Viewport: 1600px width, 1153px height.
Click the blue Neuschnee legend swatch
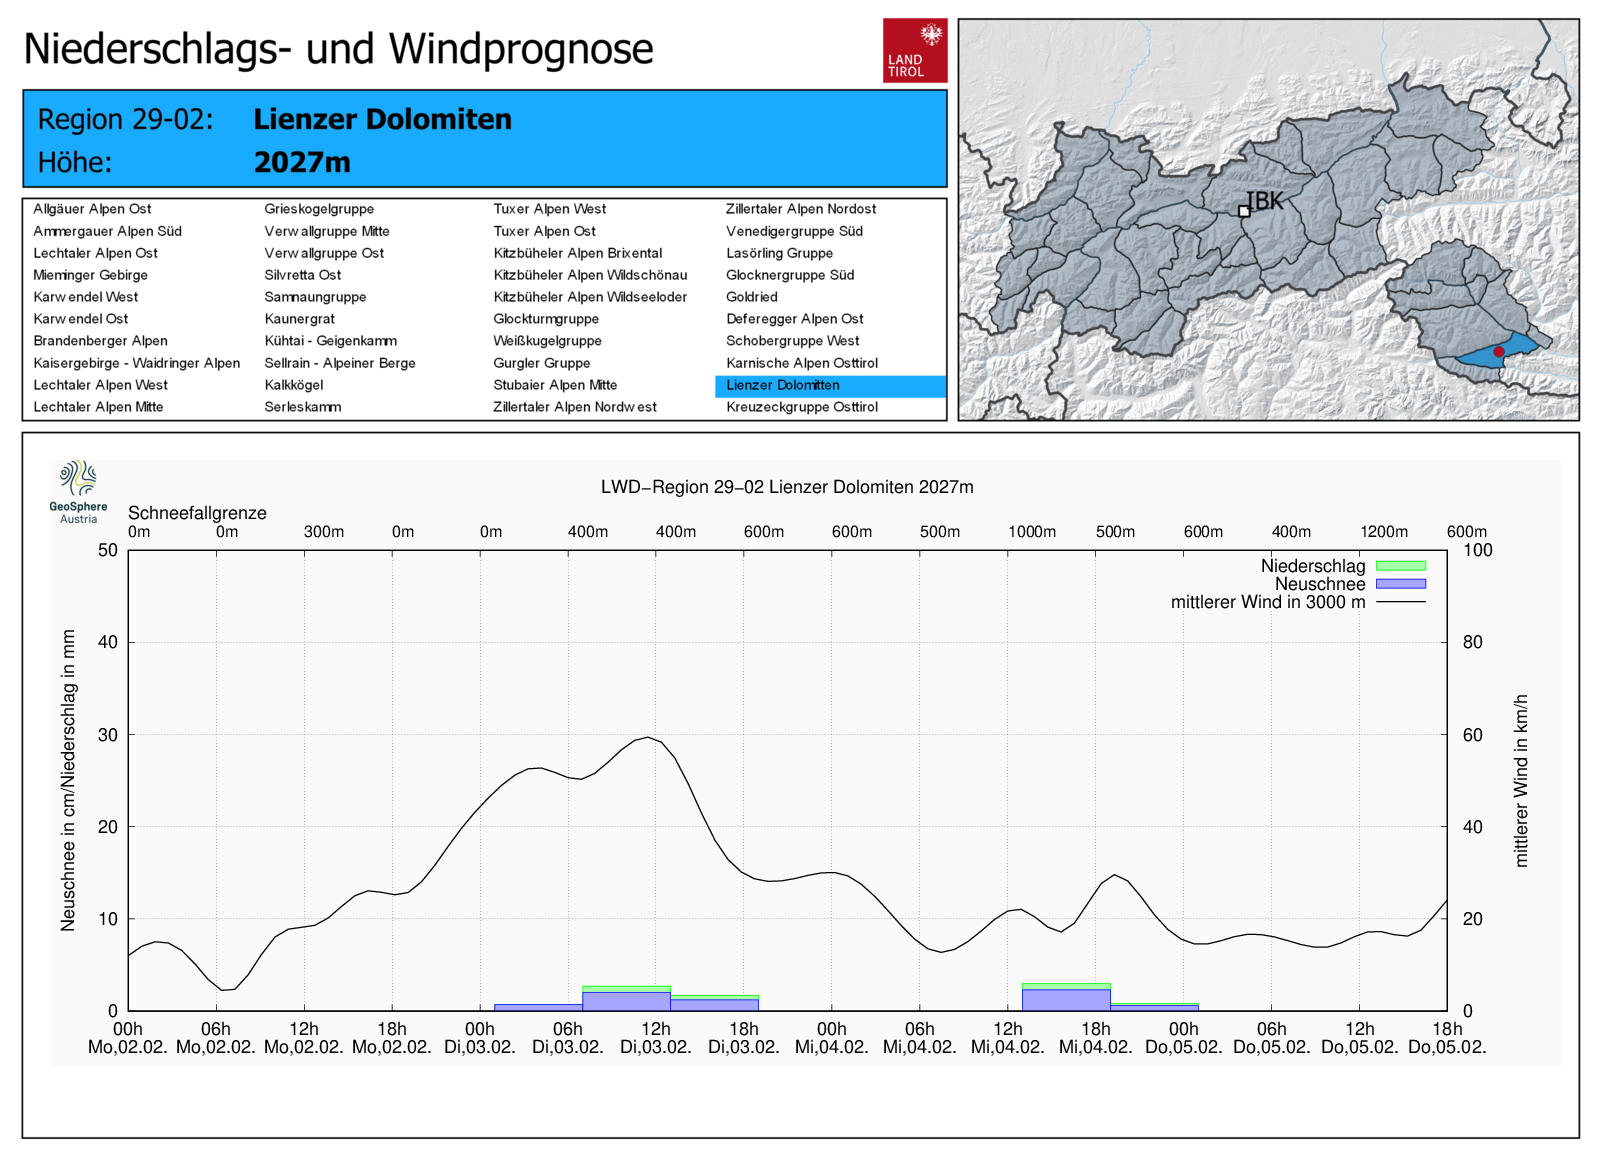coord(1400,584)
